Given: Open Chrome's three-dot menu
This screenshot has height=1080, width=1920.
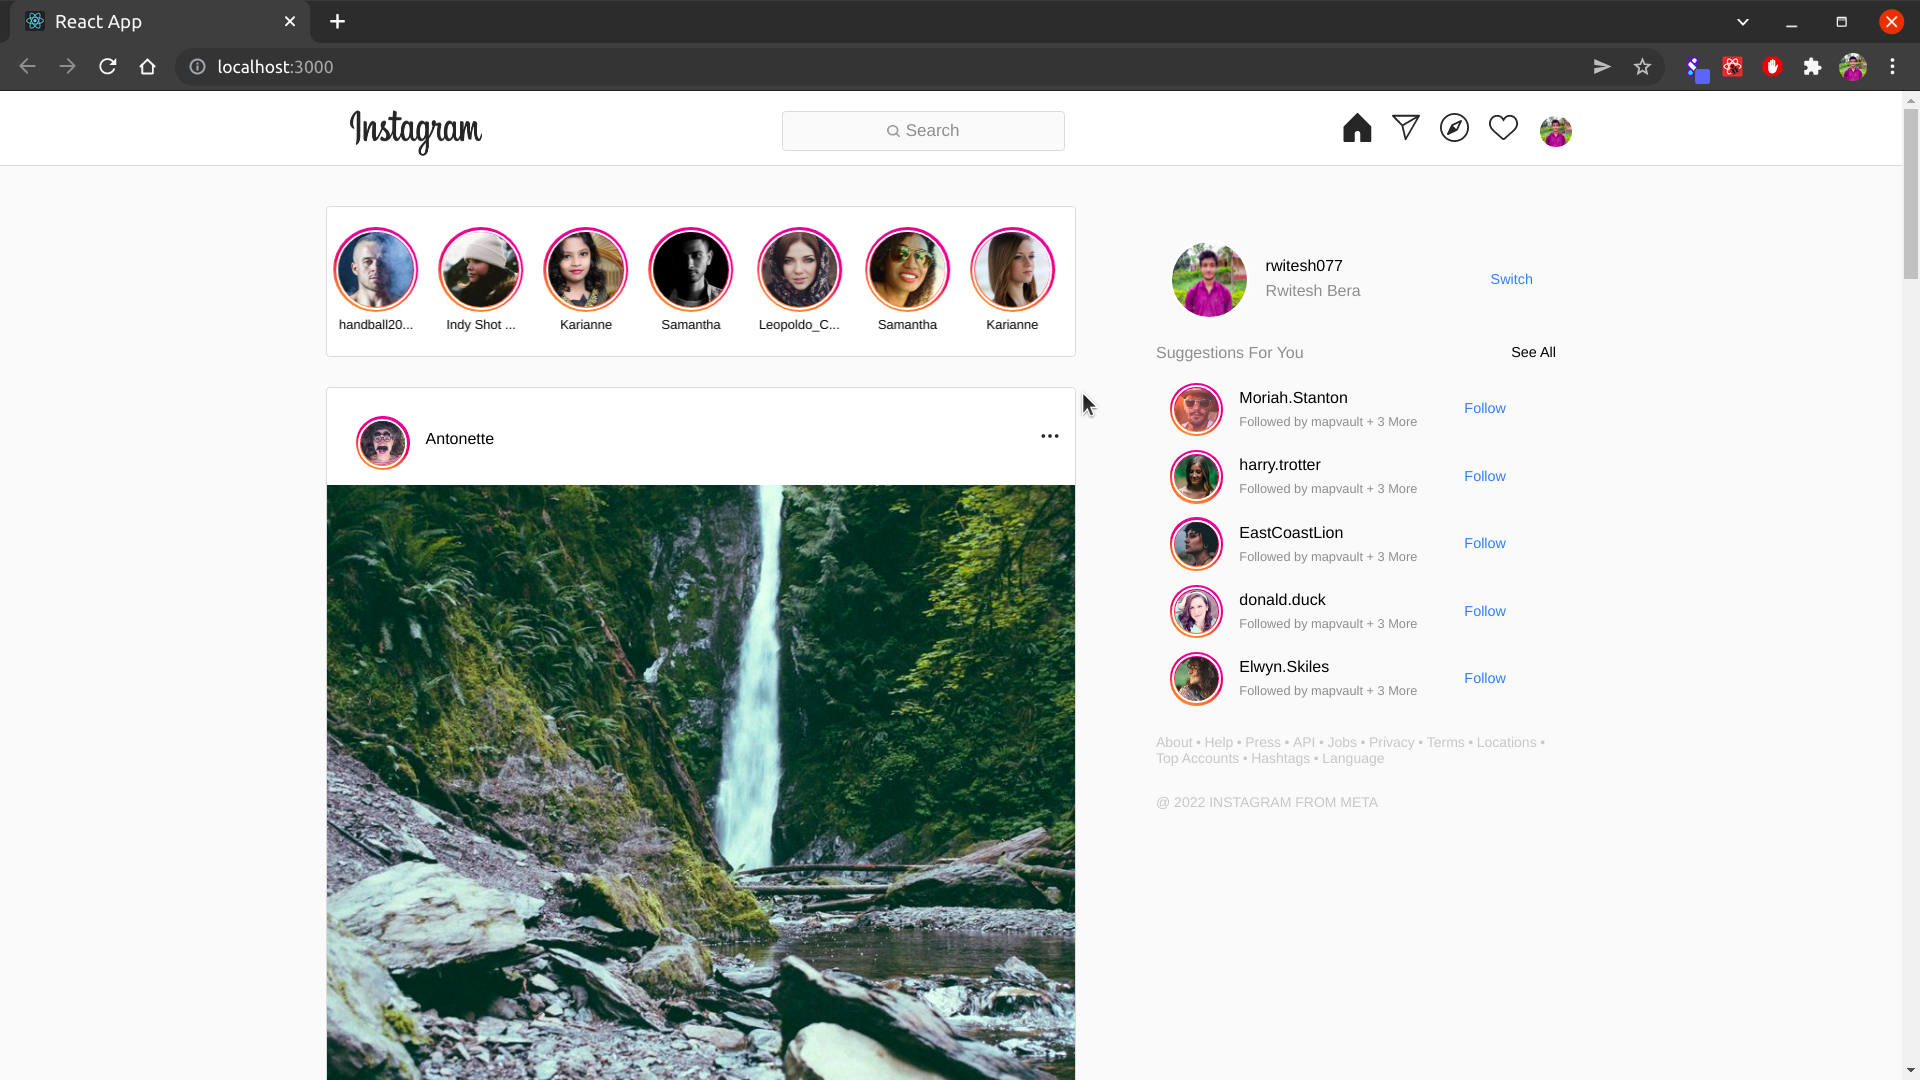Looking at the screenshot, I should click(x=1892, y=67).
